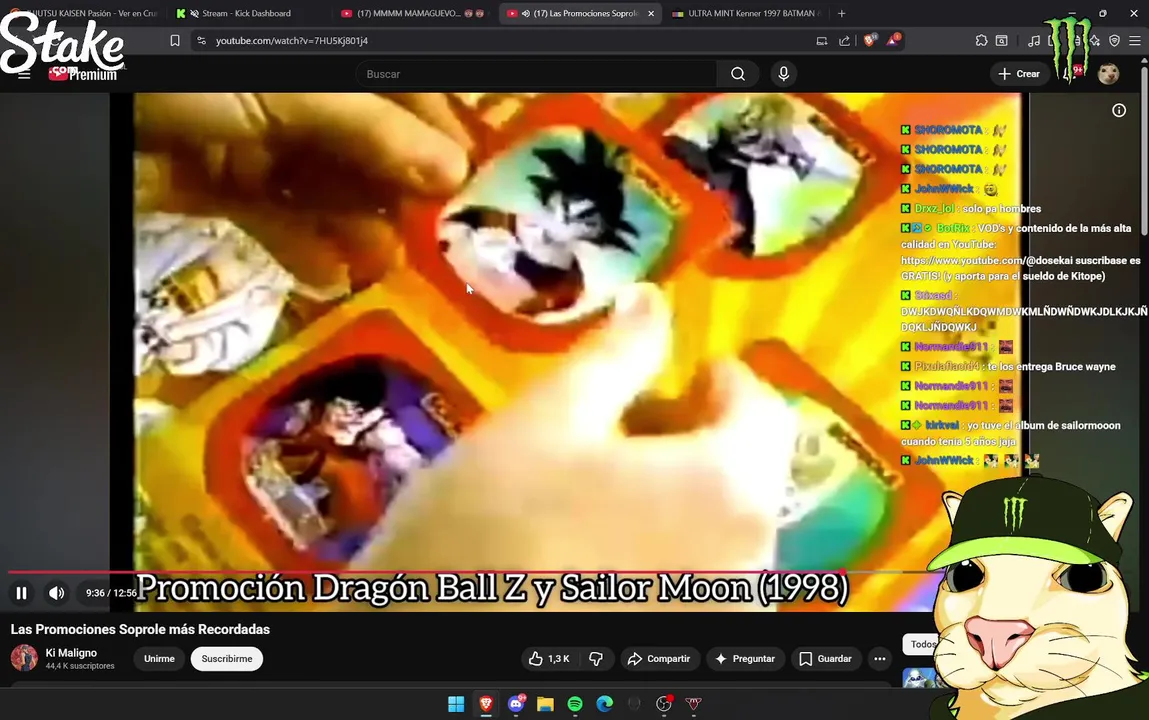The width and height of the screenshot is (1149, 720).
Task: Open Brave from the taskbar
Action: (x=486, y=704)
